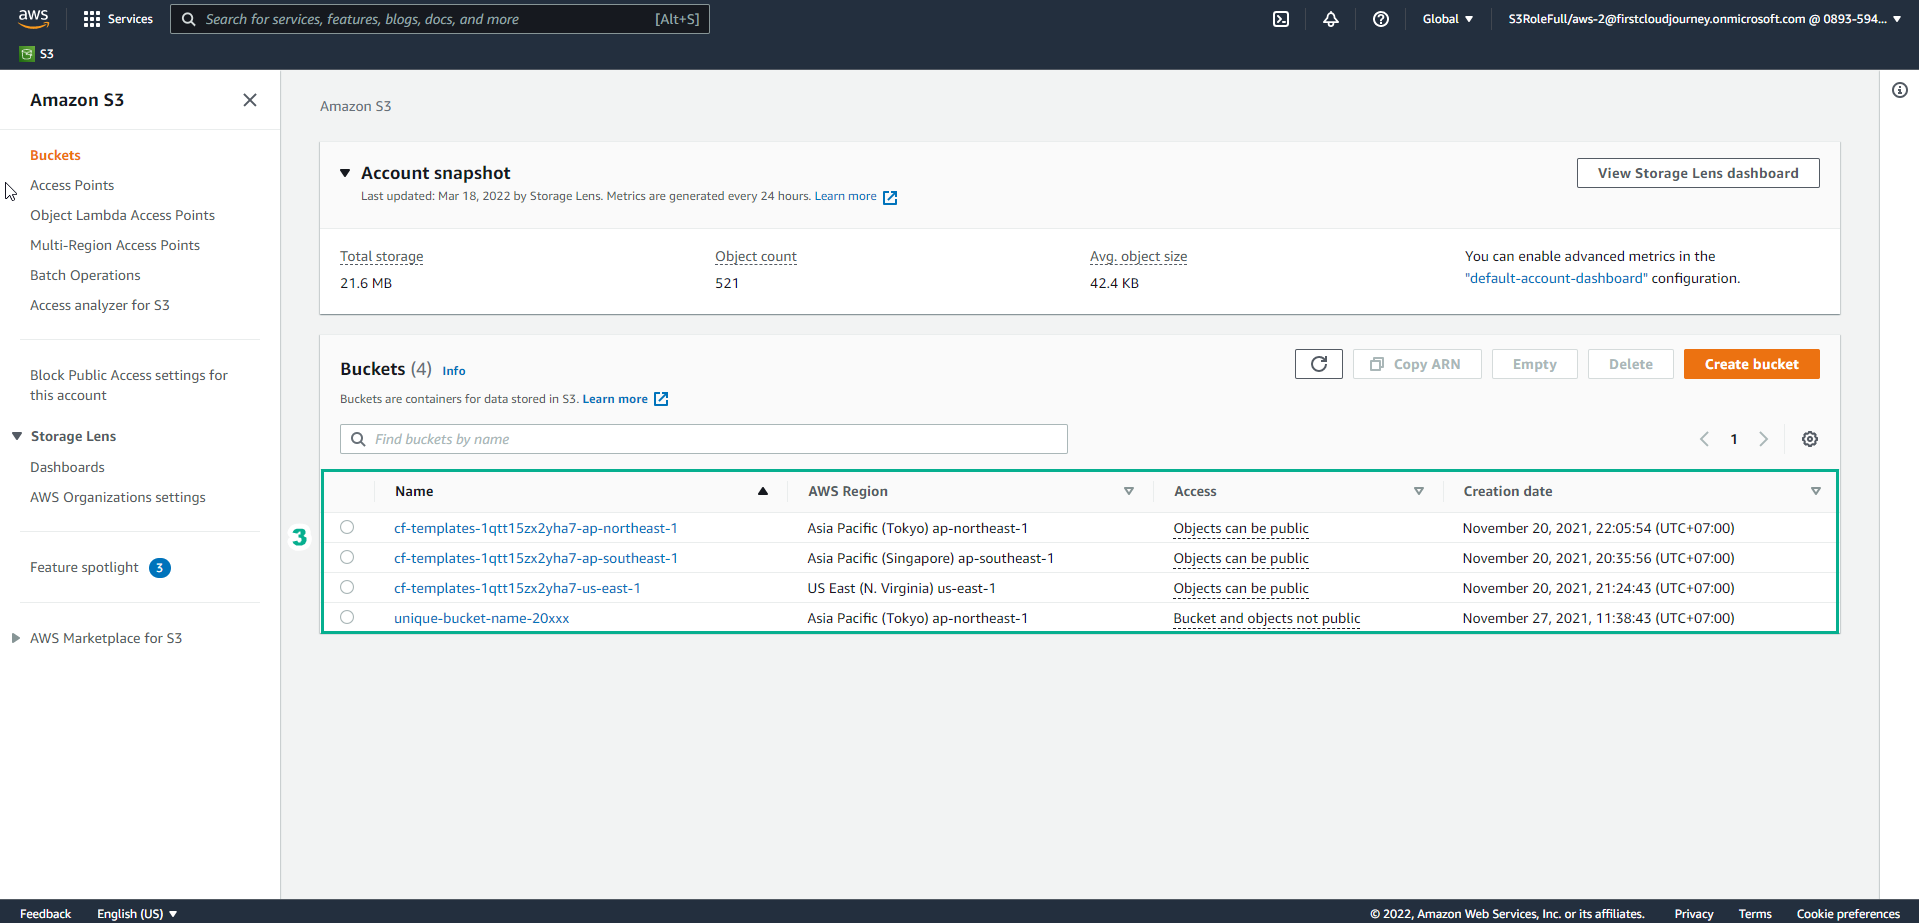Open Batch Operations
Screen dimensions: 1919x923
click(x=85, y=275)
